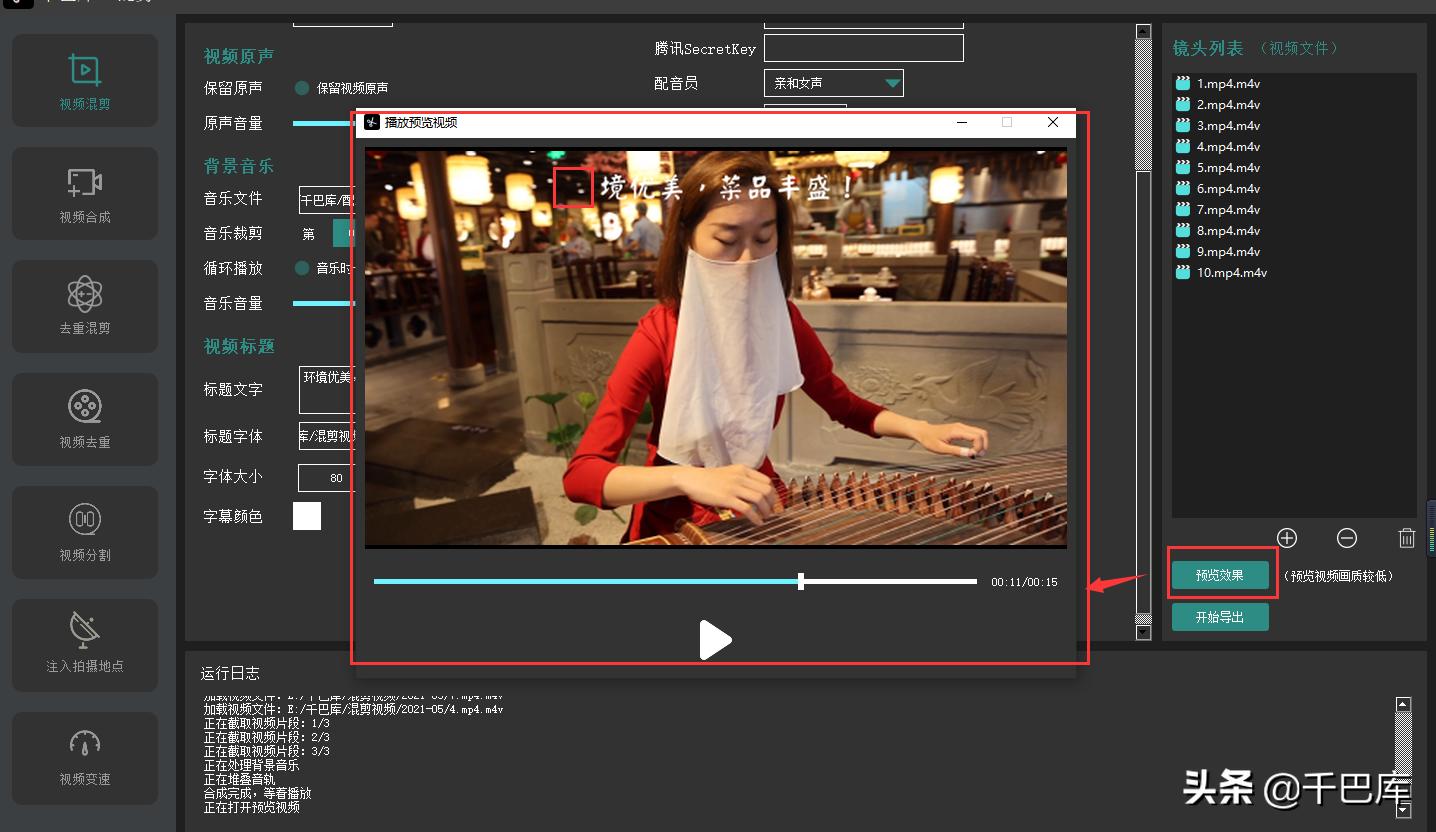
Task: Delete clips with the trash can icon
Action: coord(1407,538)
